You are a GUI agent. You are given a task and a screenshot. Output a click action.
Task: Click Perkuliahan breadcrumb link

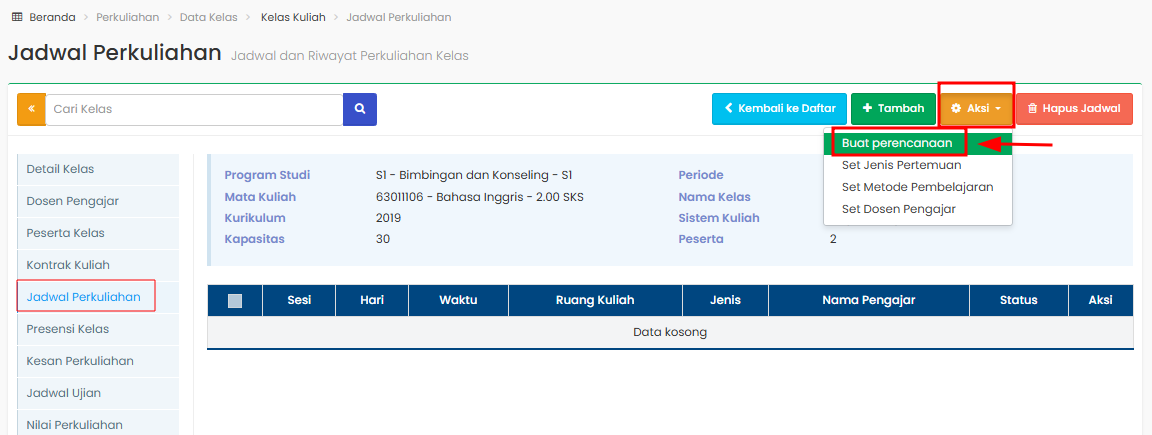130,17
